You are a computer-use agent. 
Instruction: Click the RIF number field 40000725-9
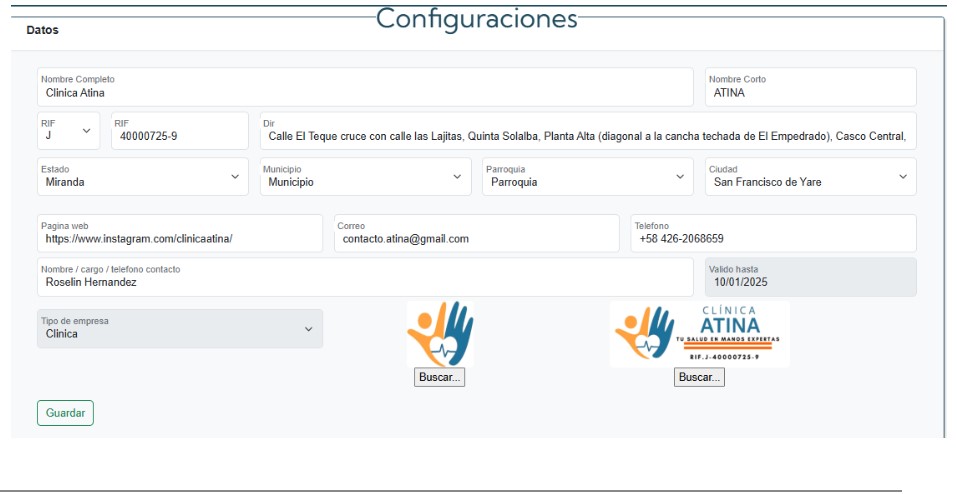[180, 131]
